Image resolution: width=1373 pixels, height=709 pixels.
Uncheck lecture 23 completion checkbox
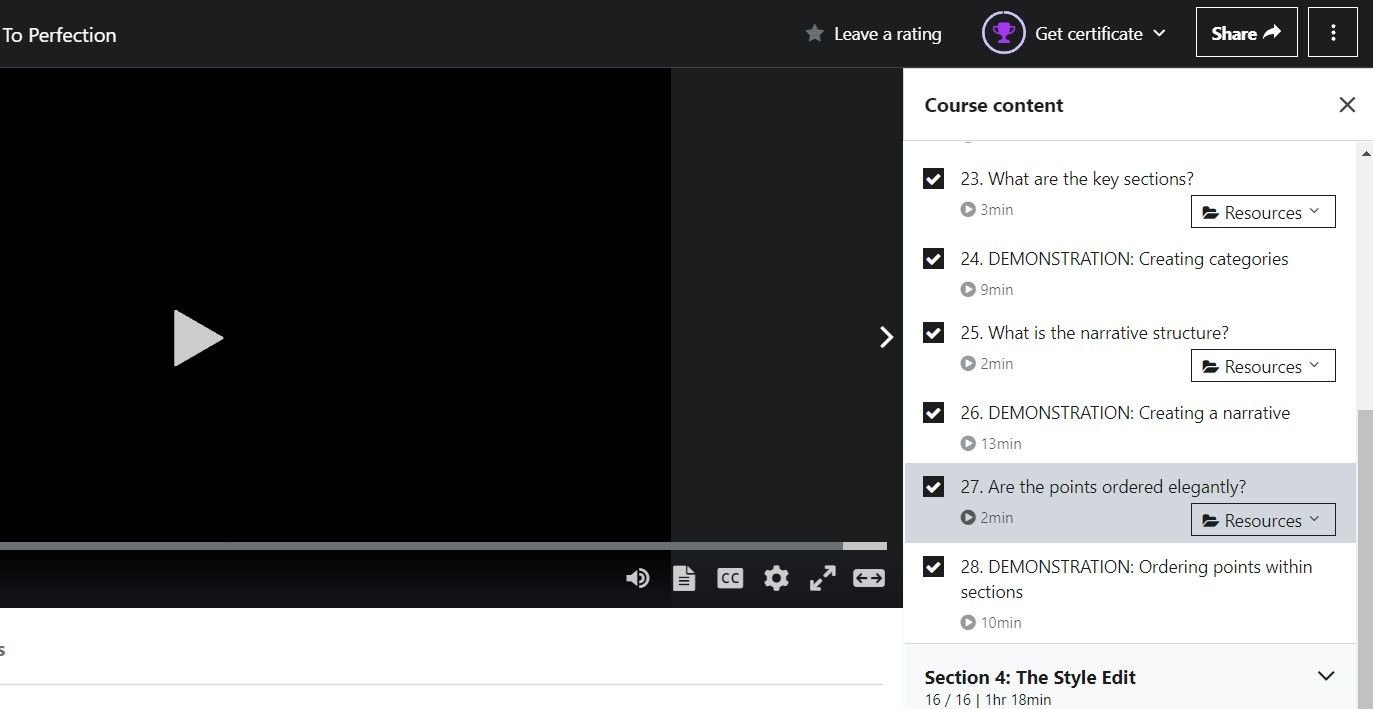coord(933,179)
